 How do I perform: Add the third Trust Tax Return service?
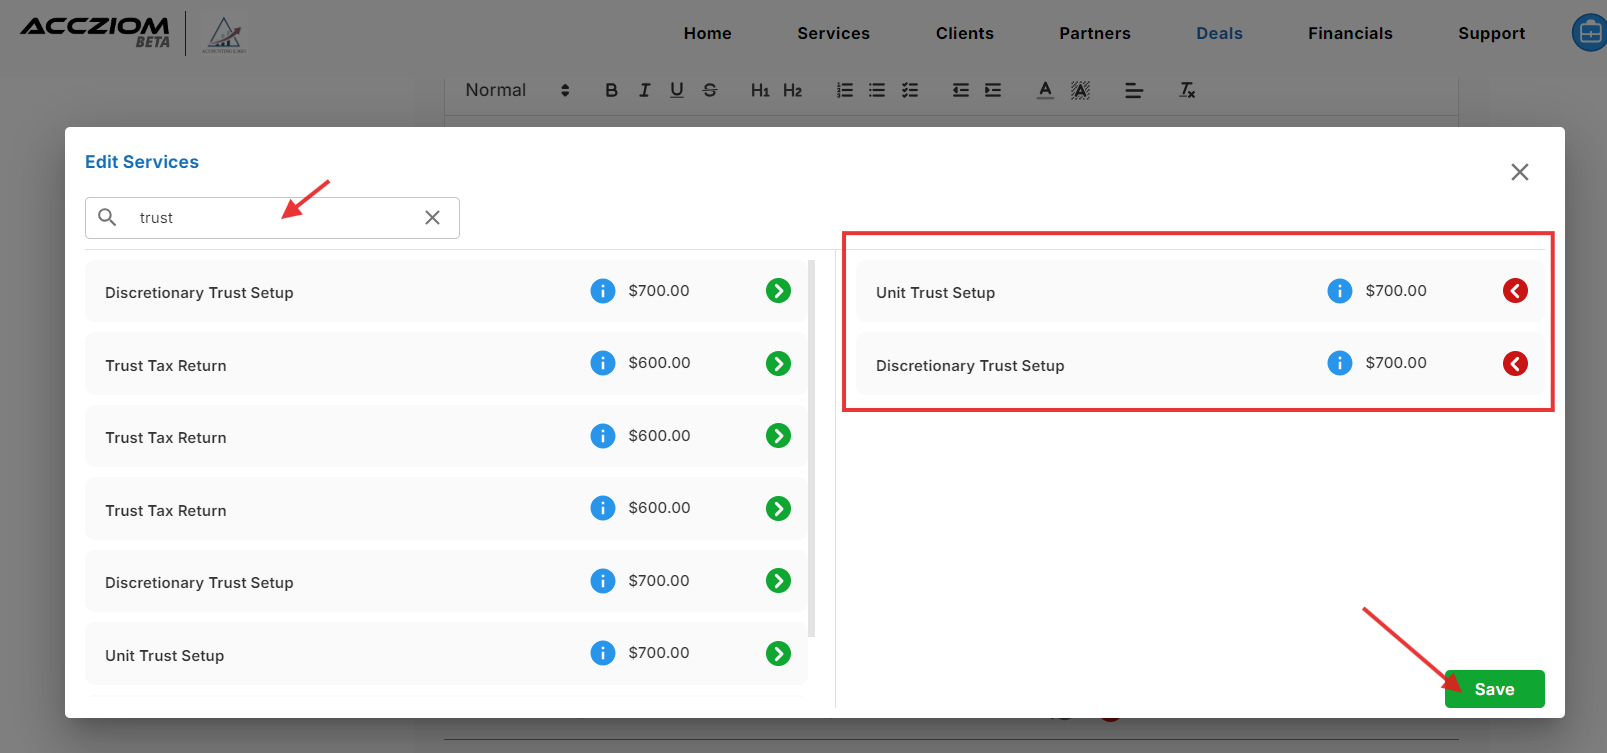[778, 508]
